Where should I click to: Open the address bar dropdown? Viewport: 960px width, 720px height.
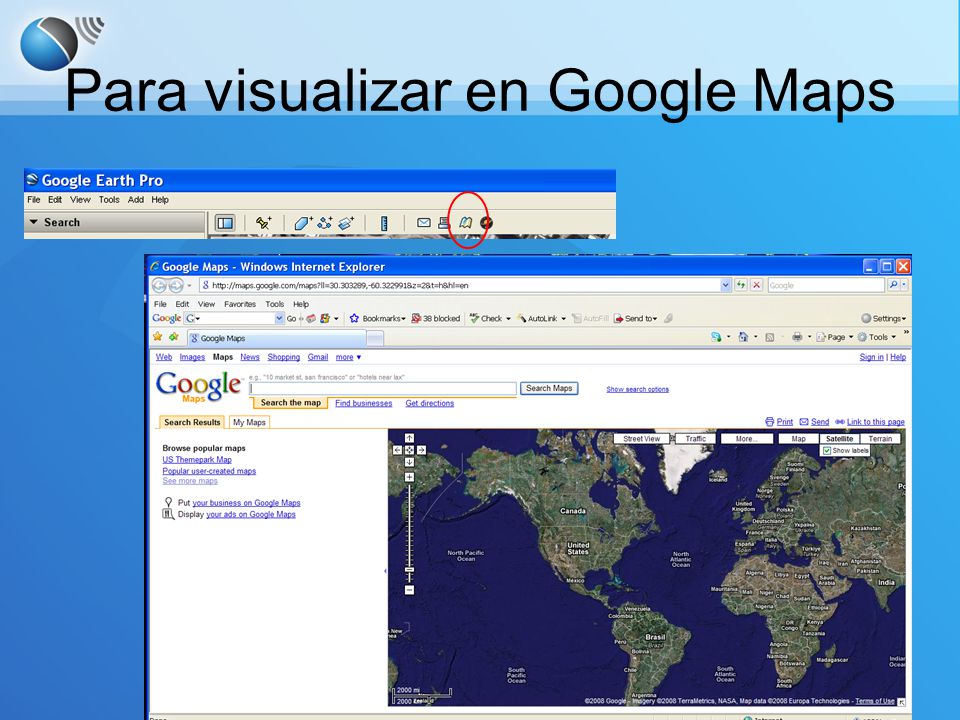tap(726, 285)
